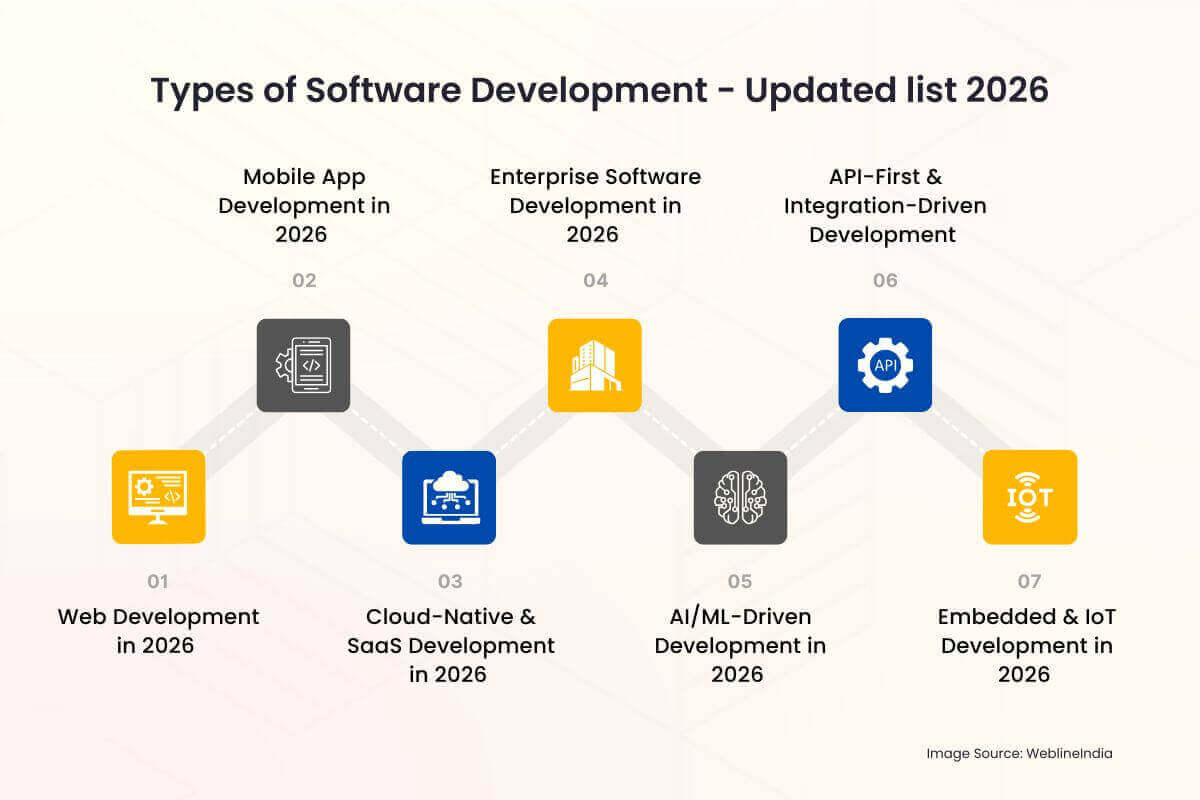Screen dimensions: 1200x800
Task: Click "Enterprise Software Development in 2026" text
Action: [x=595, y=205]
